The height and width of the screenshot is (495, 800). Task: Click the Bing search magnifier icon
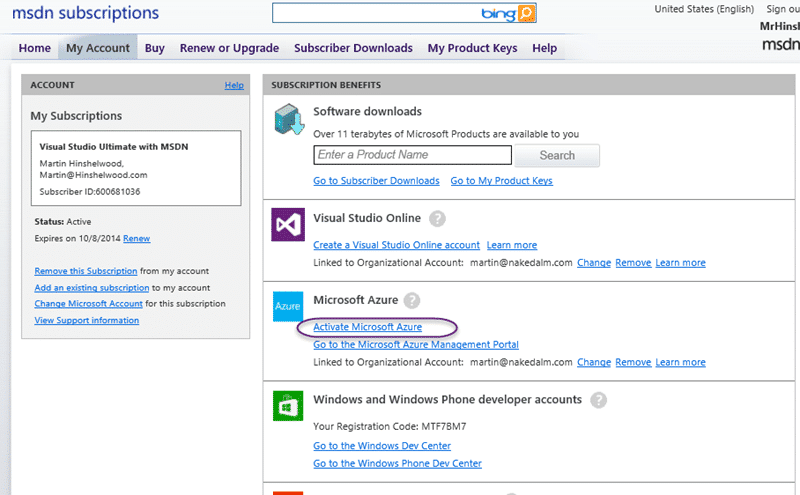(527, 13)
